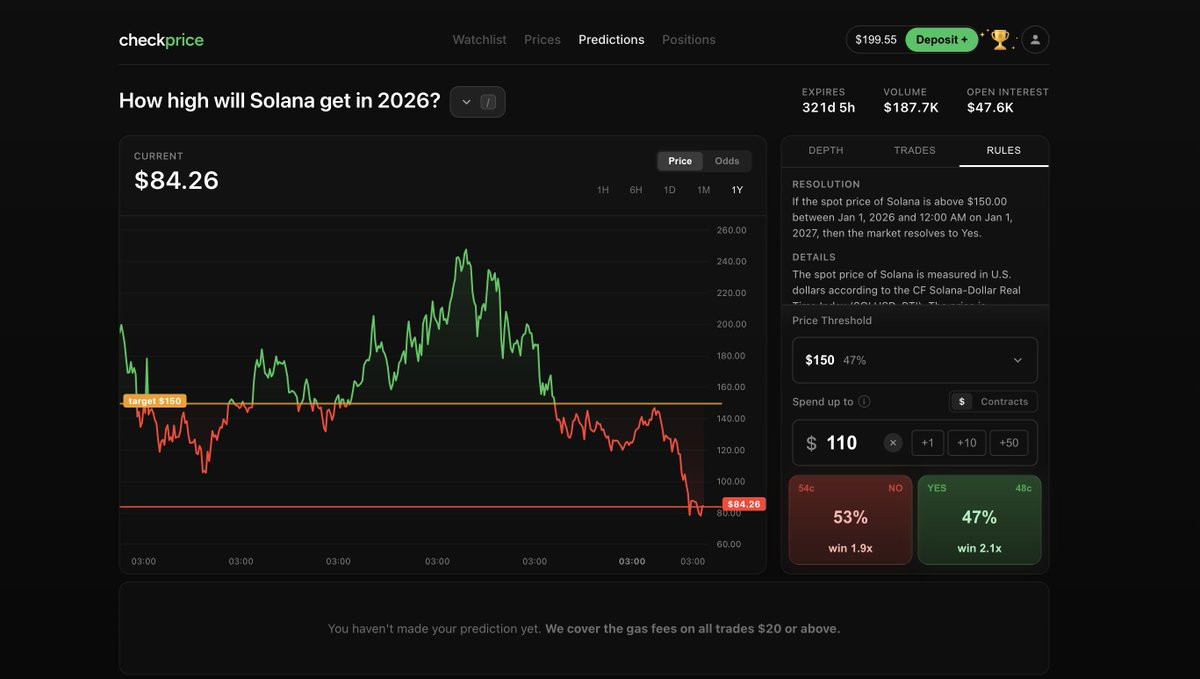Viewport: 1200px width, 679px height.
Task: Open the market selector dropdown beside the title
Action: click(x=478, y=102)
